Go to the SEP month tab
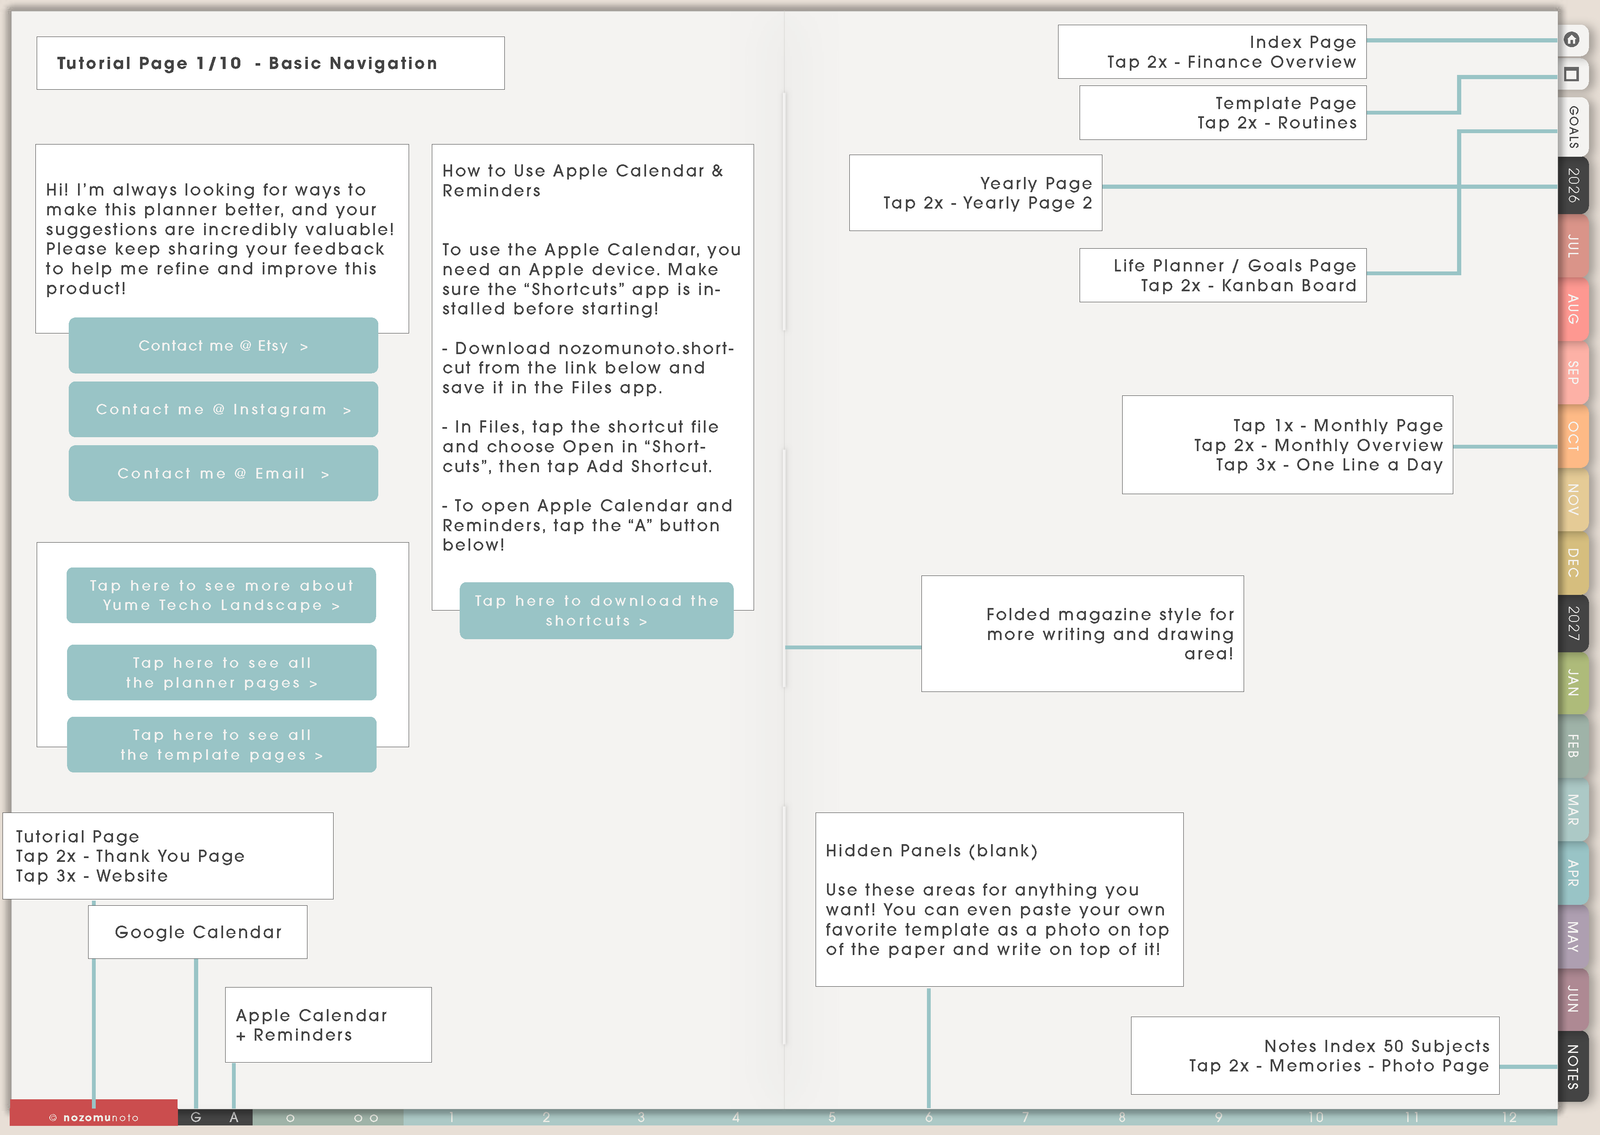Image resolution: width=1600 pixels, height=1135 pixels. tap(1573, 372)
